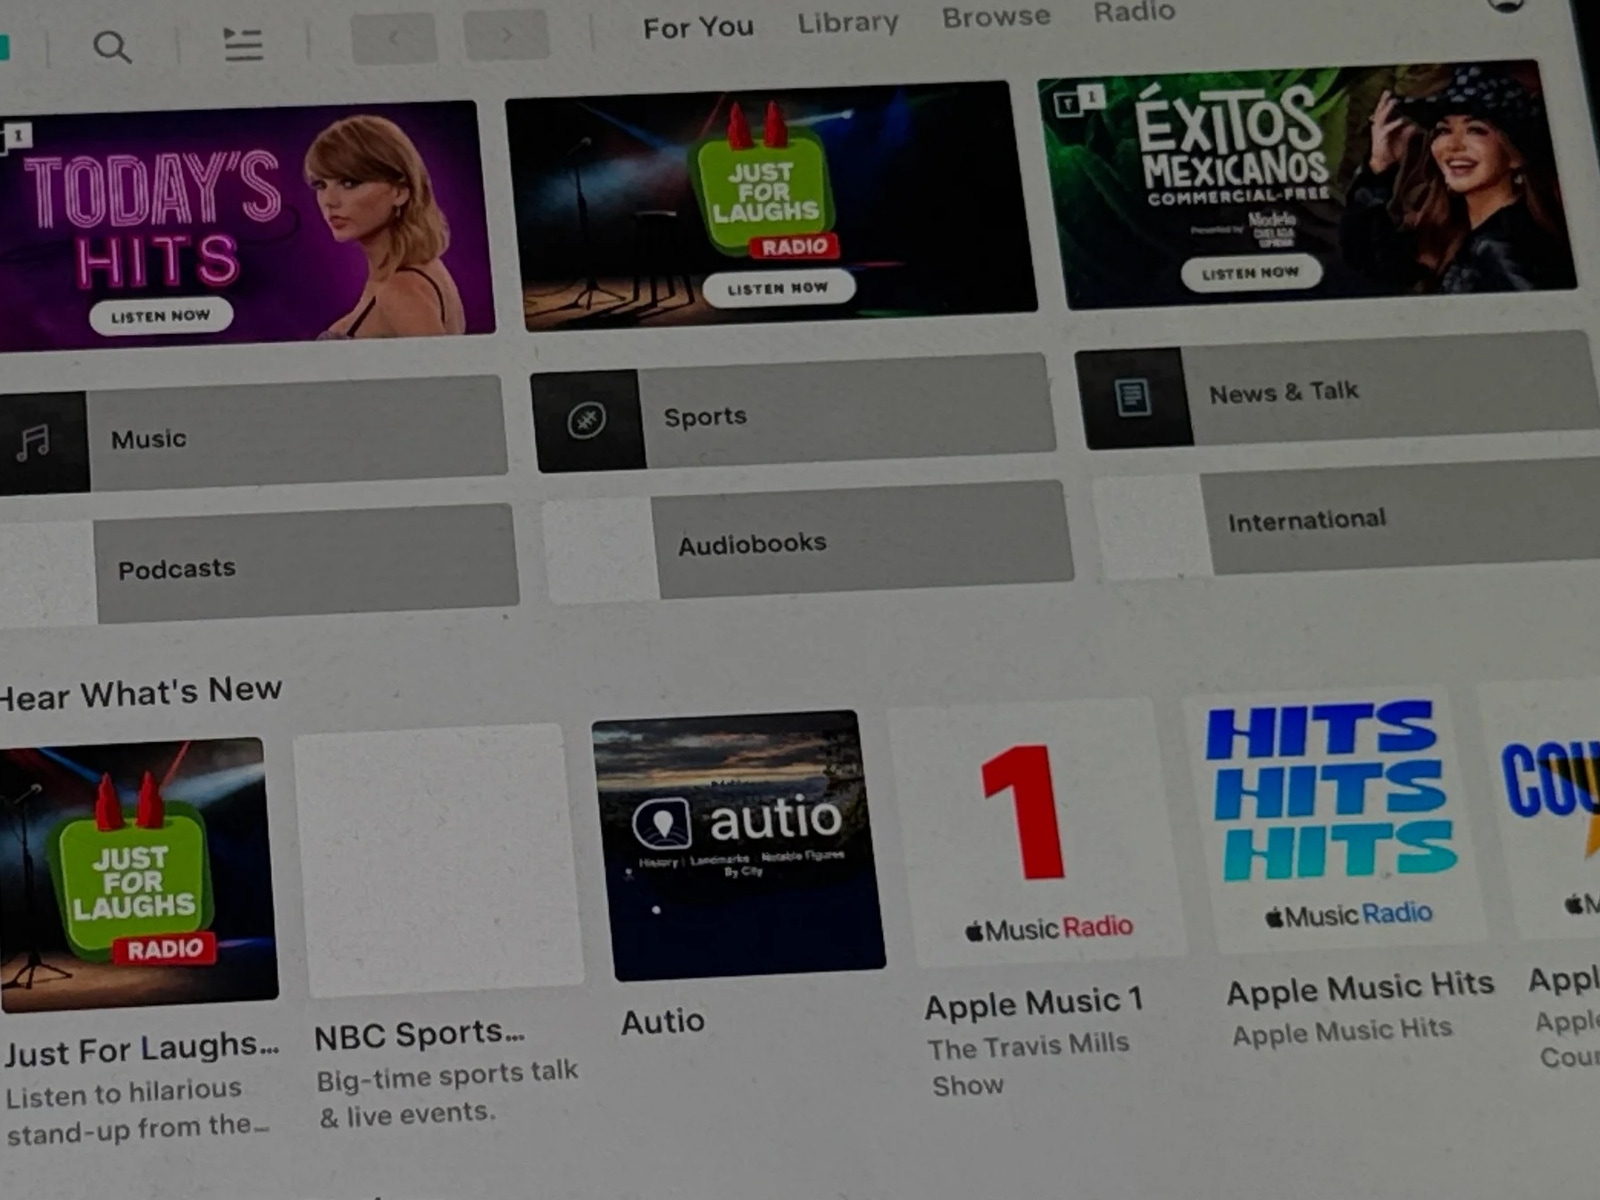The width and height of the screenshot is (1600, 1200).
Task: Click the 'NBC Sports...' station title
Action: 420,1035
